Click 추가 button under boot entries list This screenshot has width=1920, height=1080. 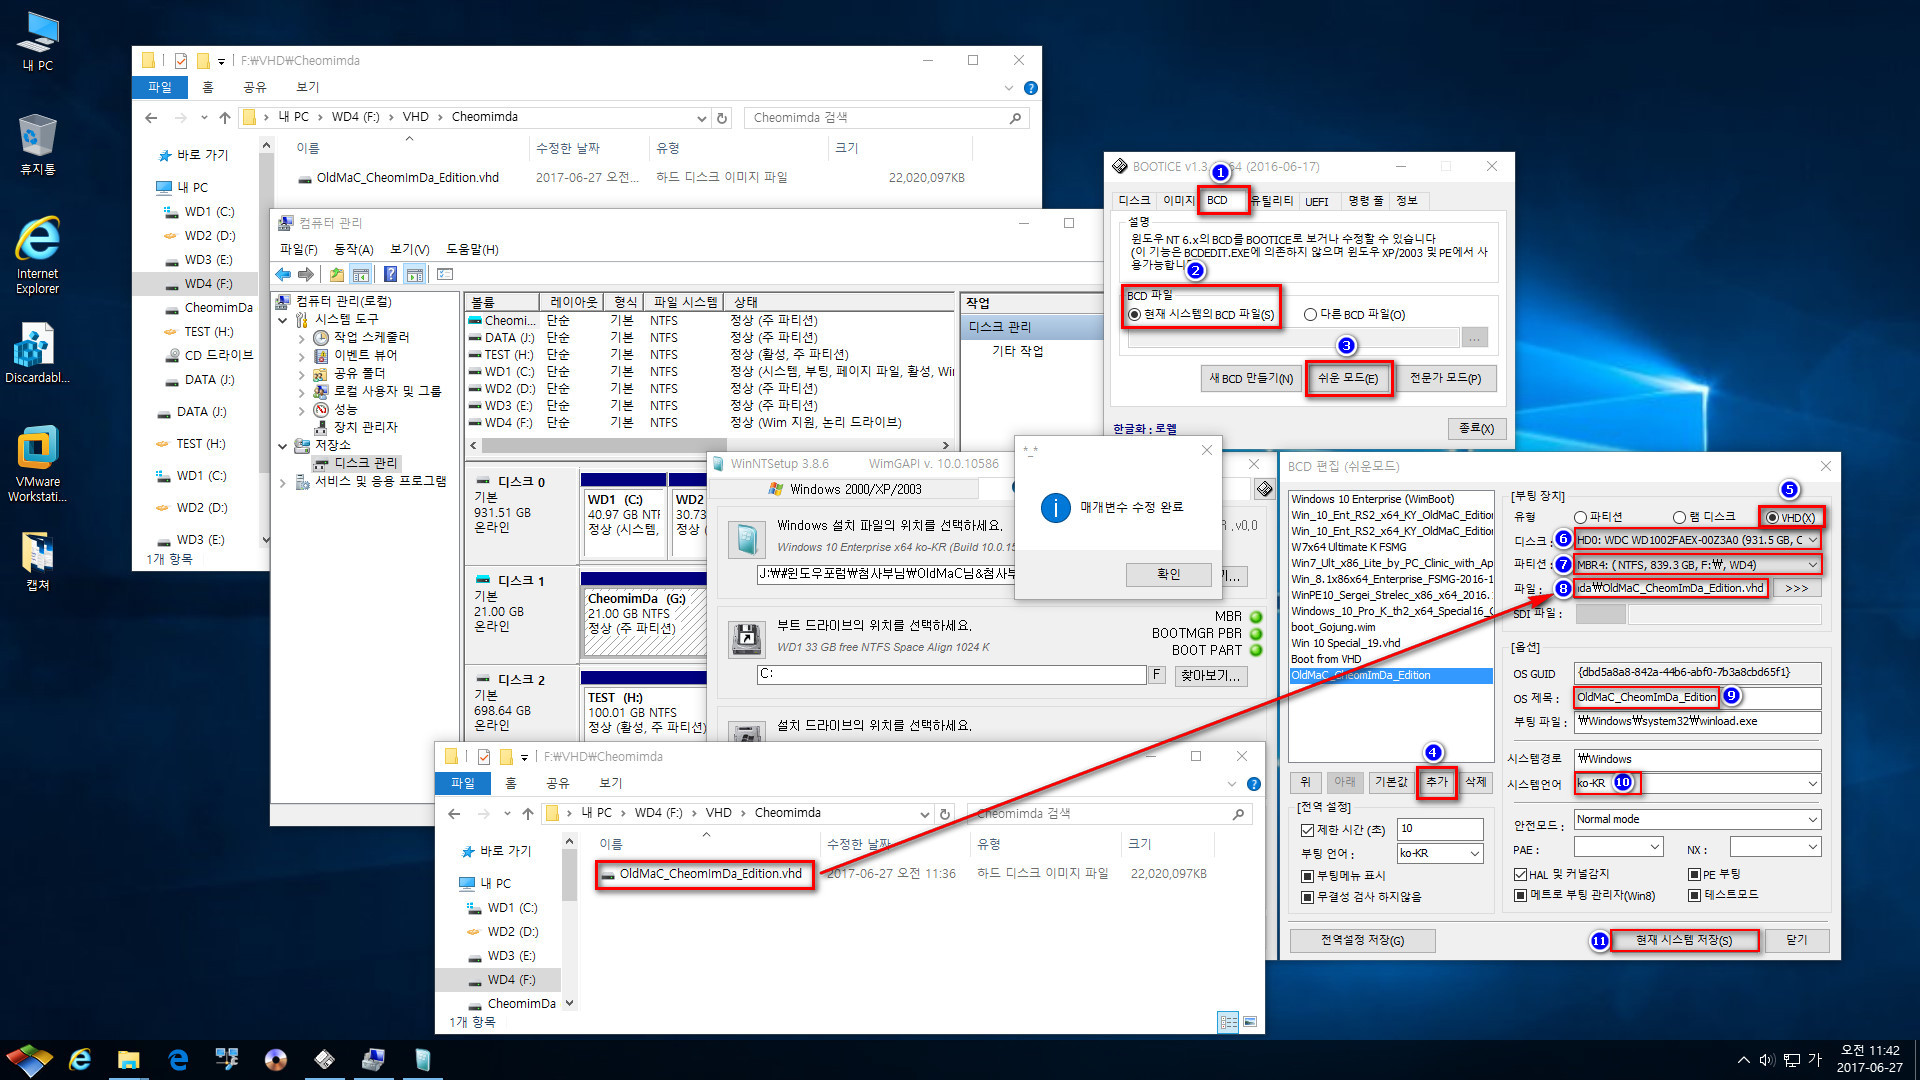[x=1436, y=782]
